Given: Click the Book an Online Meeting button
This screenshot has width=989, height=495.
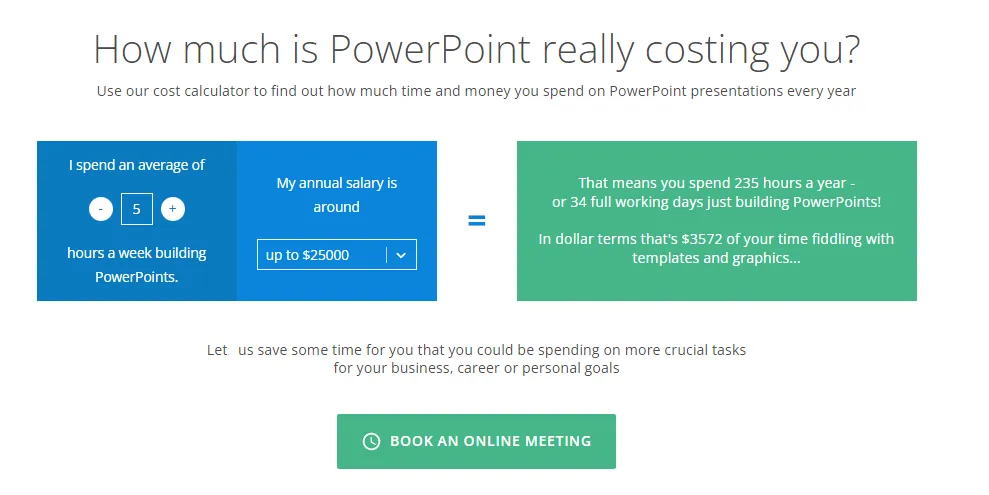Looking at the screenshot, I should click(x=476, y=441).
